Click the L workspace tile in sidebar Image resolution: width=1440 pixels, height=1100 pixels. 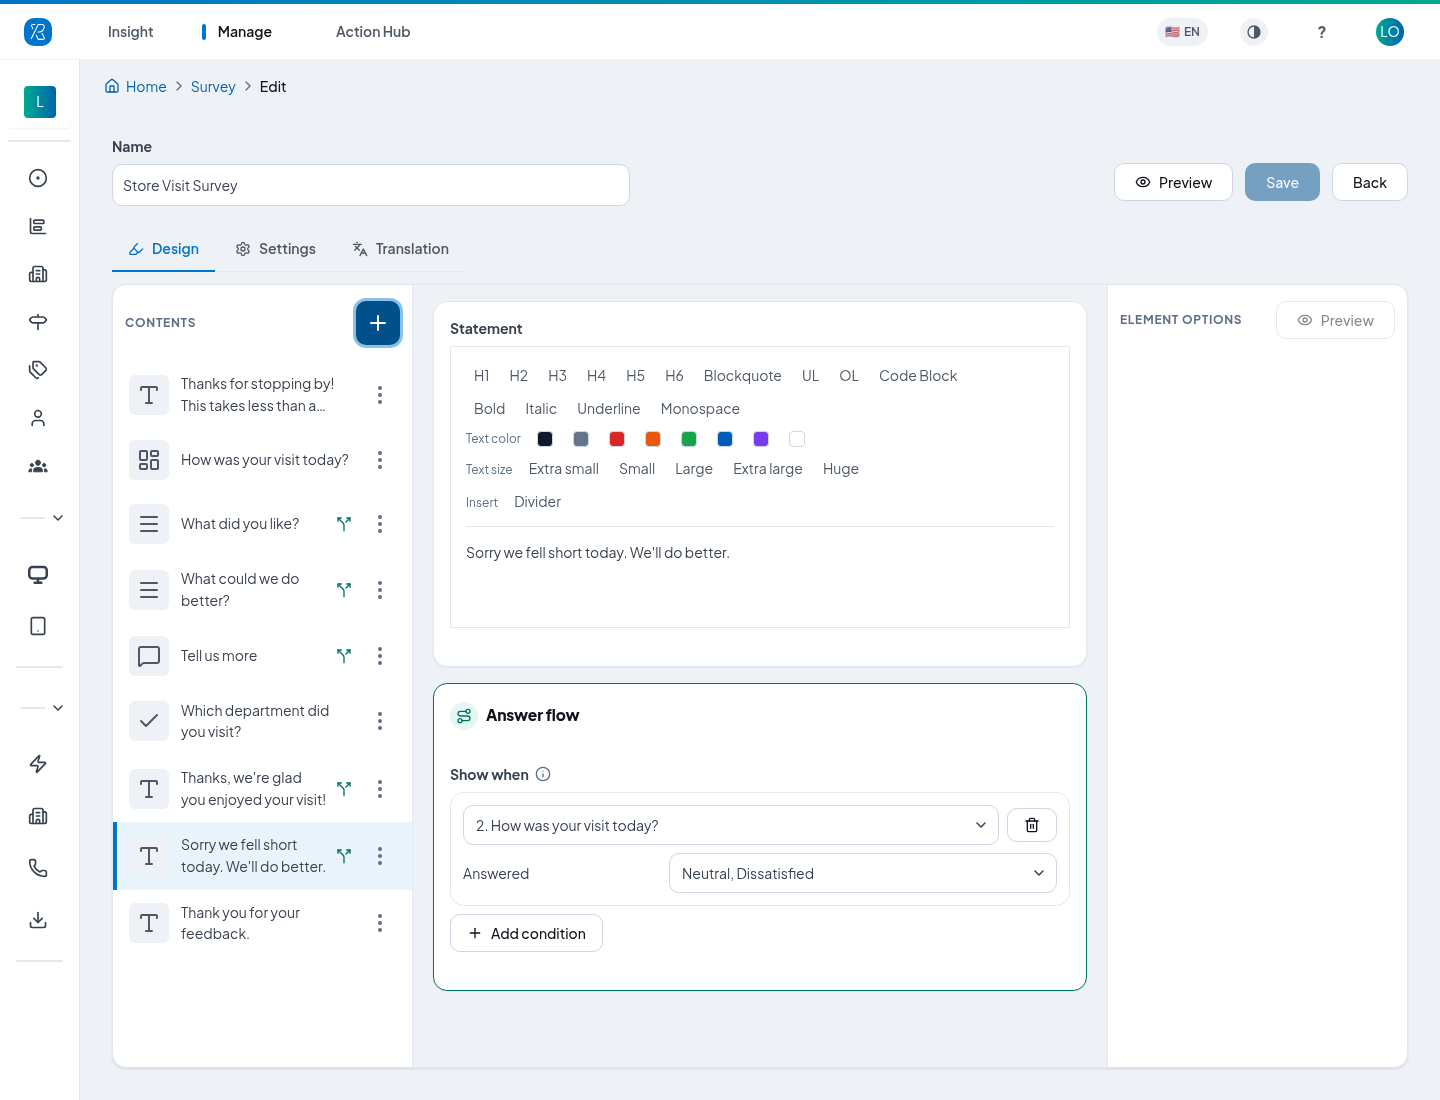point(40,102)
